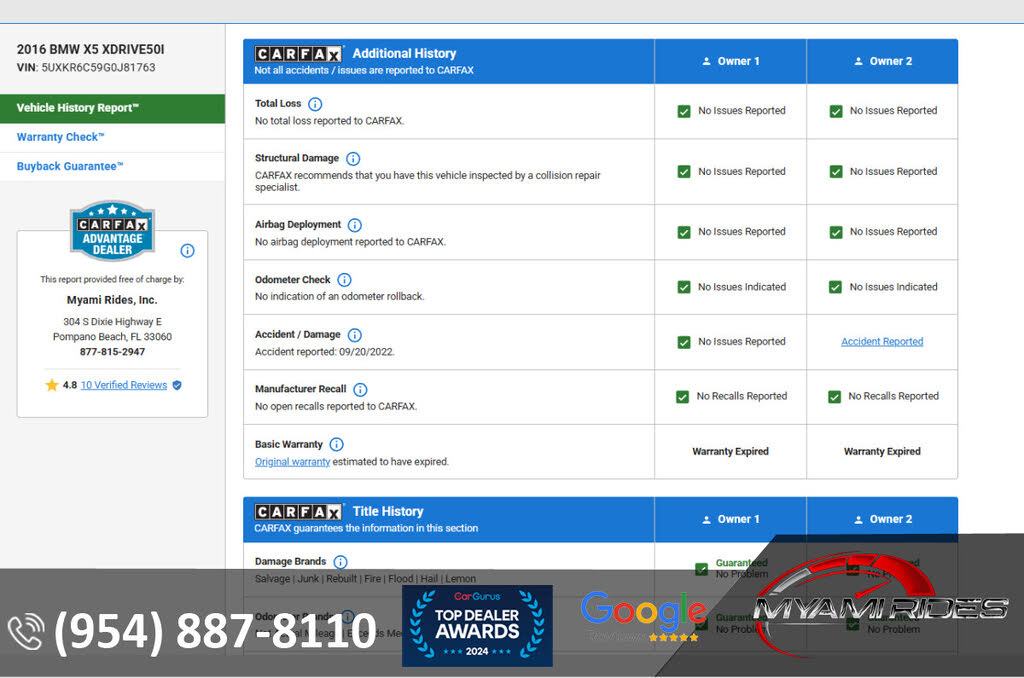1024x678 pixels.
Task: Click the phone handset icon in banner
Action: click(26, 632)
